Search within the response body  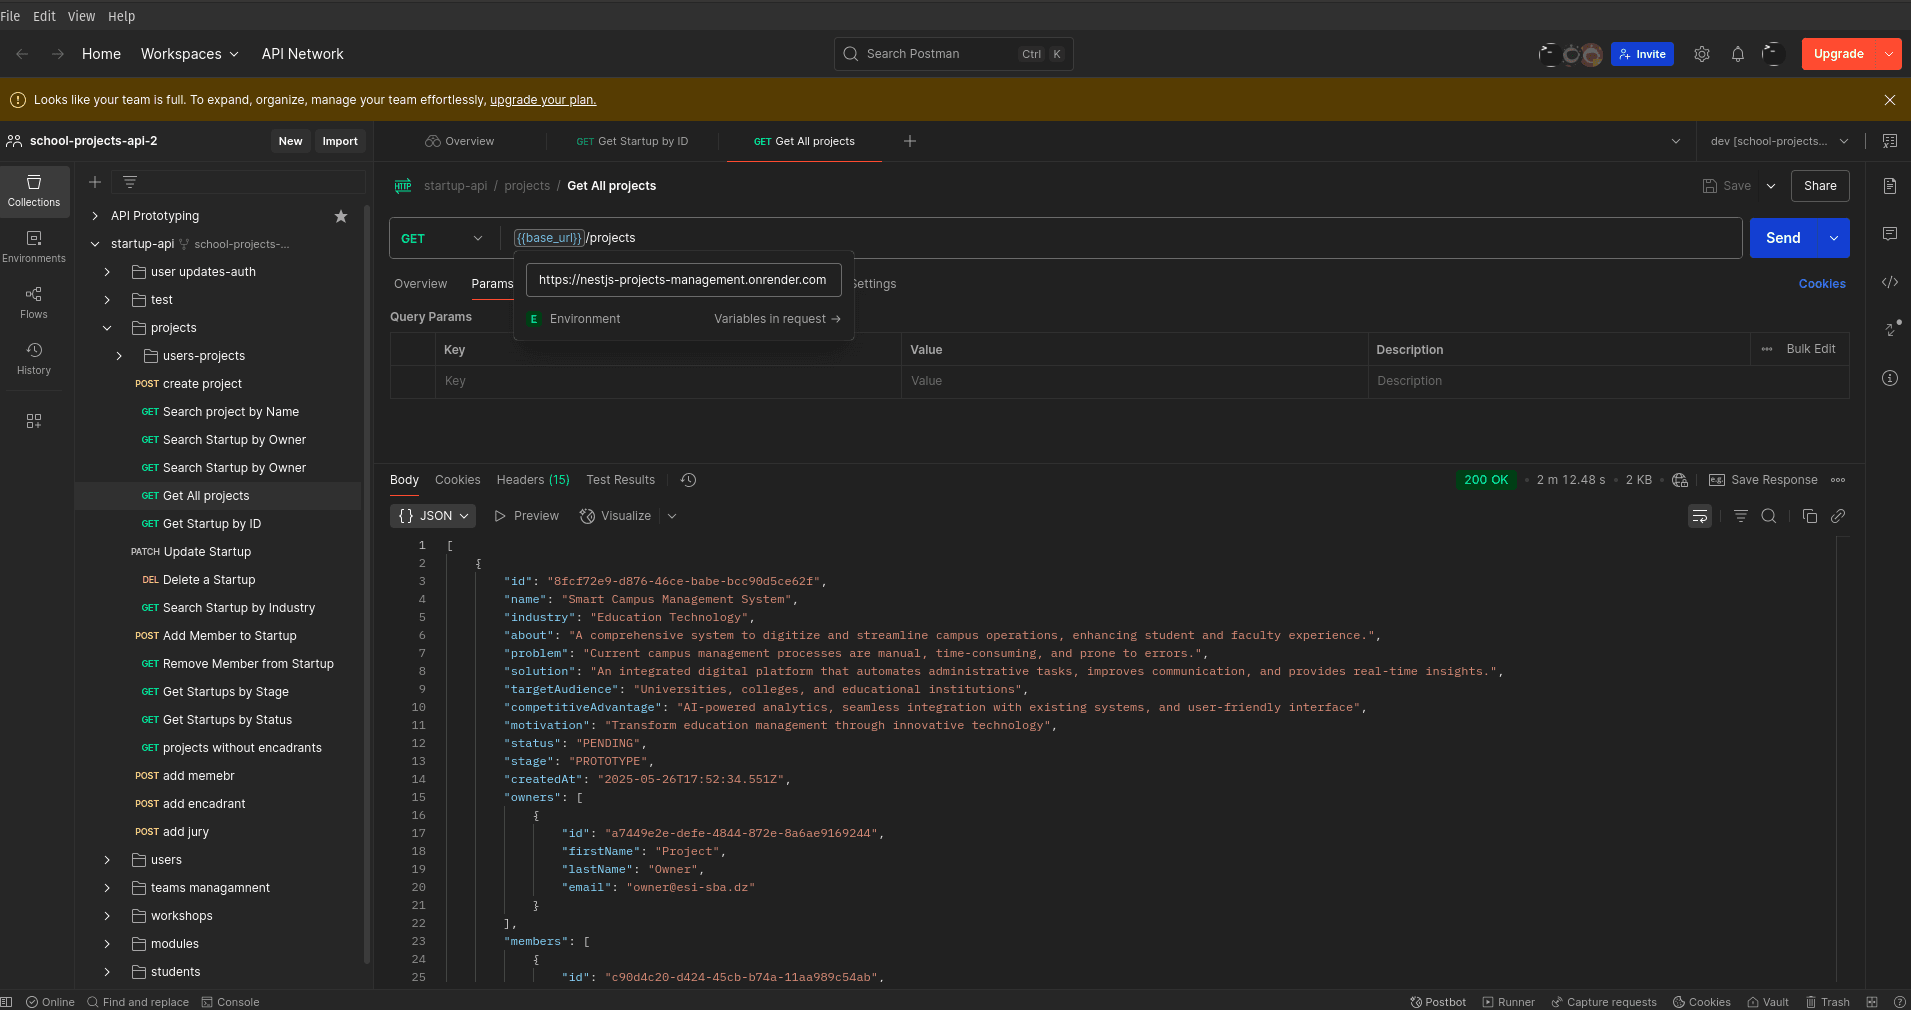click(x=1769, y=516)
